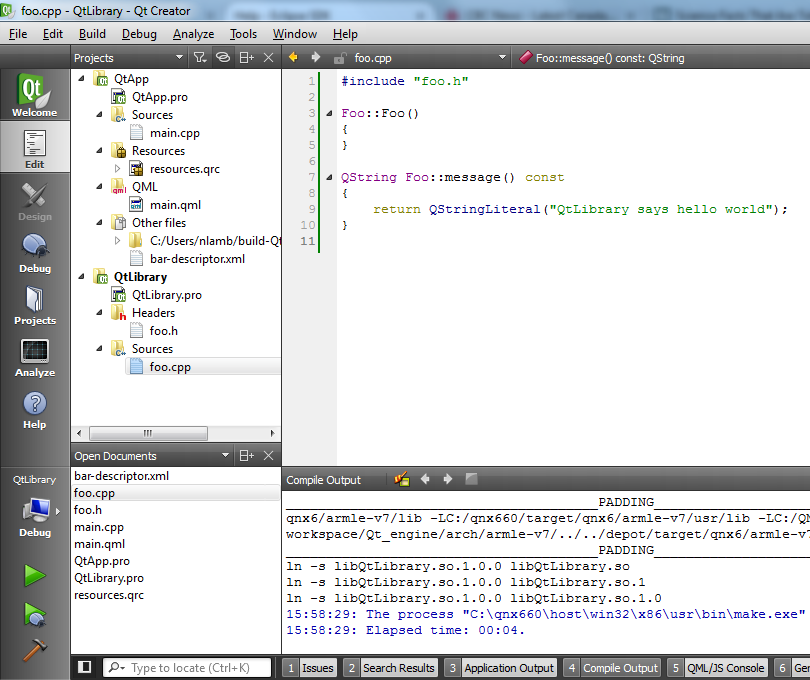Expand the resources.qrc tree item
The image size is (810, 680).
point(118,169)
